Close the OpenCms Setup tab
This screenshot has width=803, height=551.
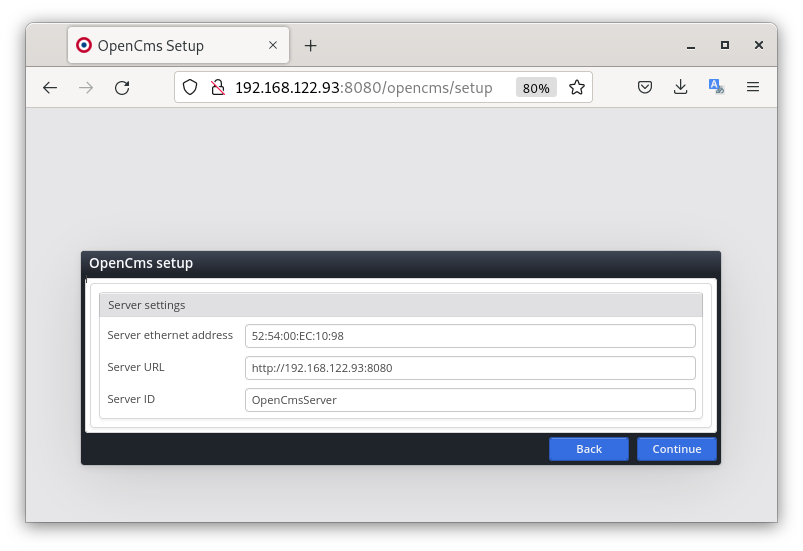click(270, 46)
